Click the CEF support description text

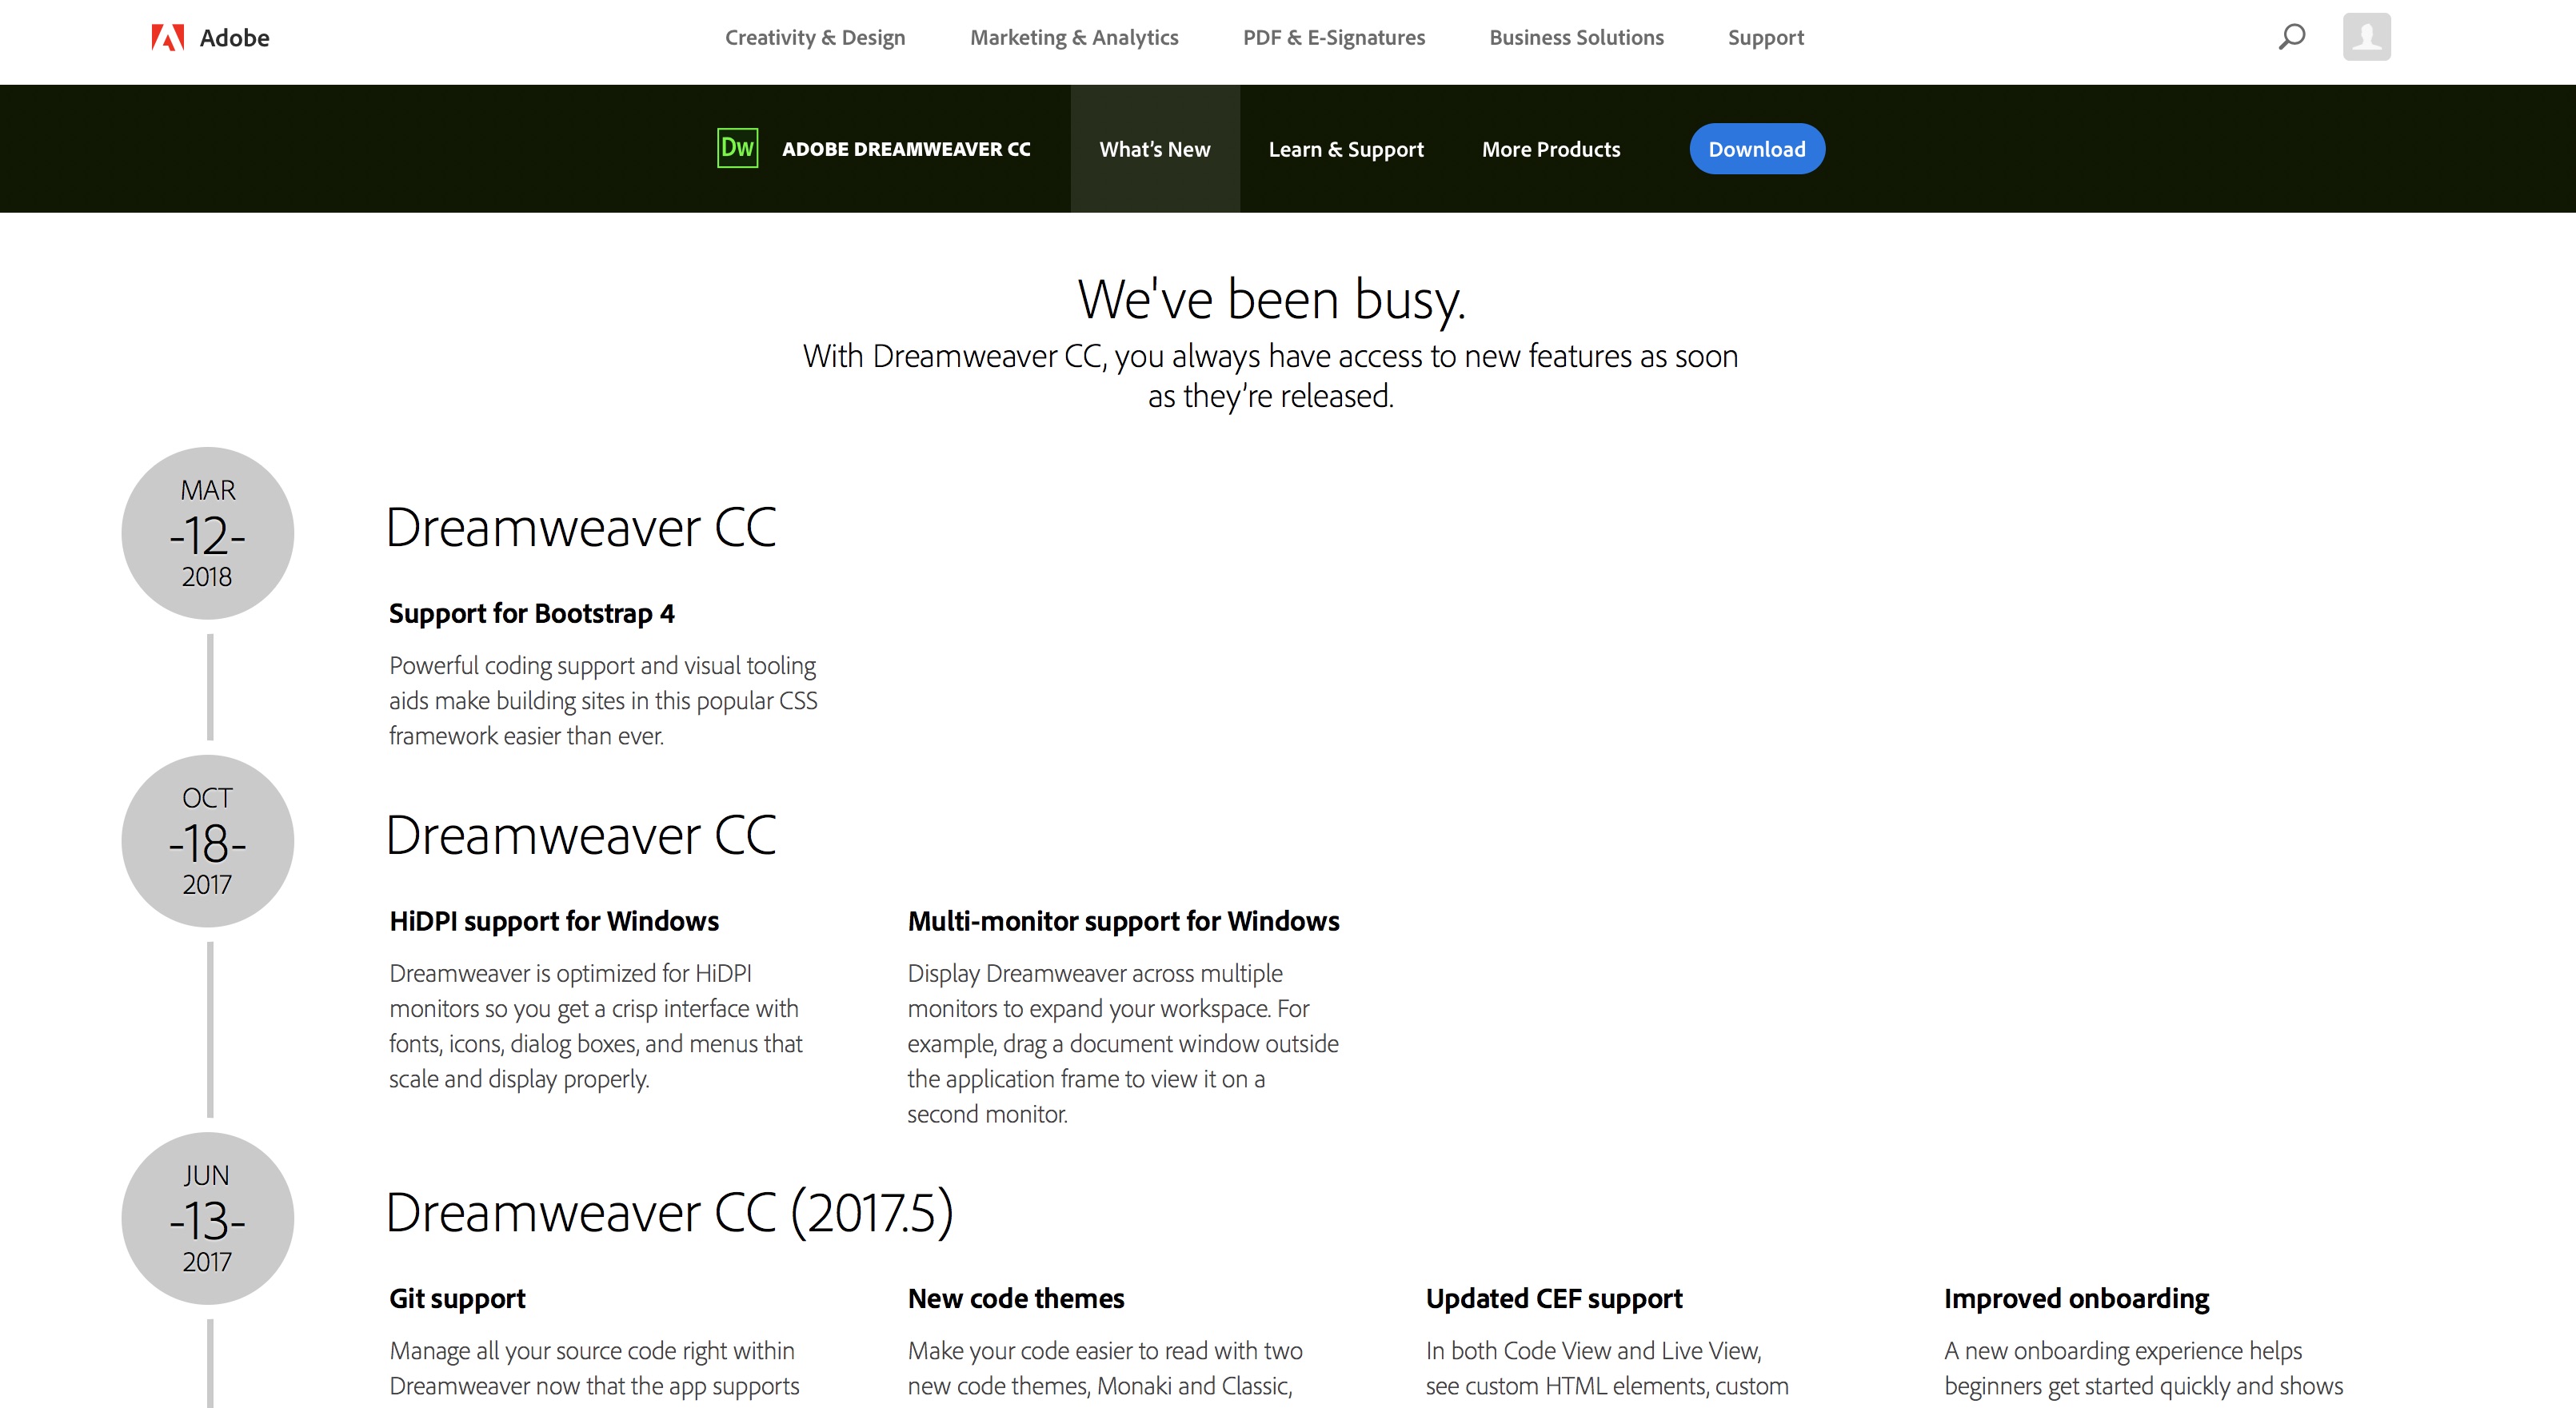click(1607, 1368)
